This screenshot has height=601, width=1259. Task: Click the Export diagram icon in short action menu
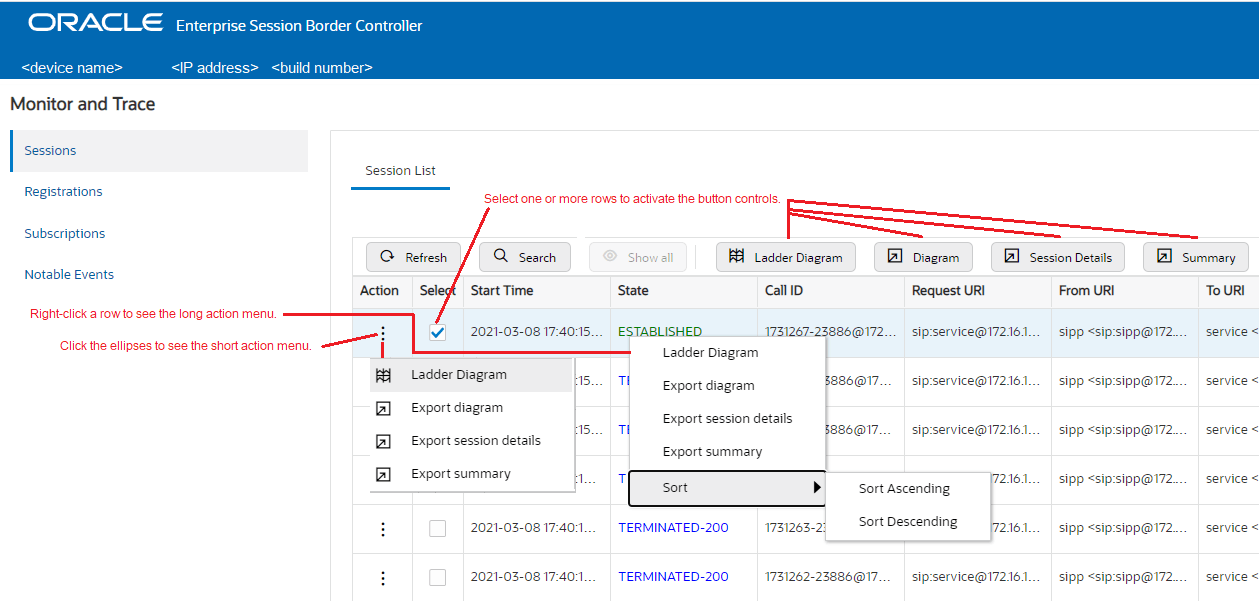[382, 408]
